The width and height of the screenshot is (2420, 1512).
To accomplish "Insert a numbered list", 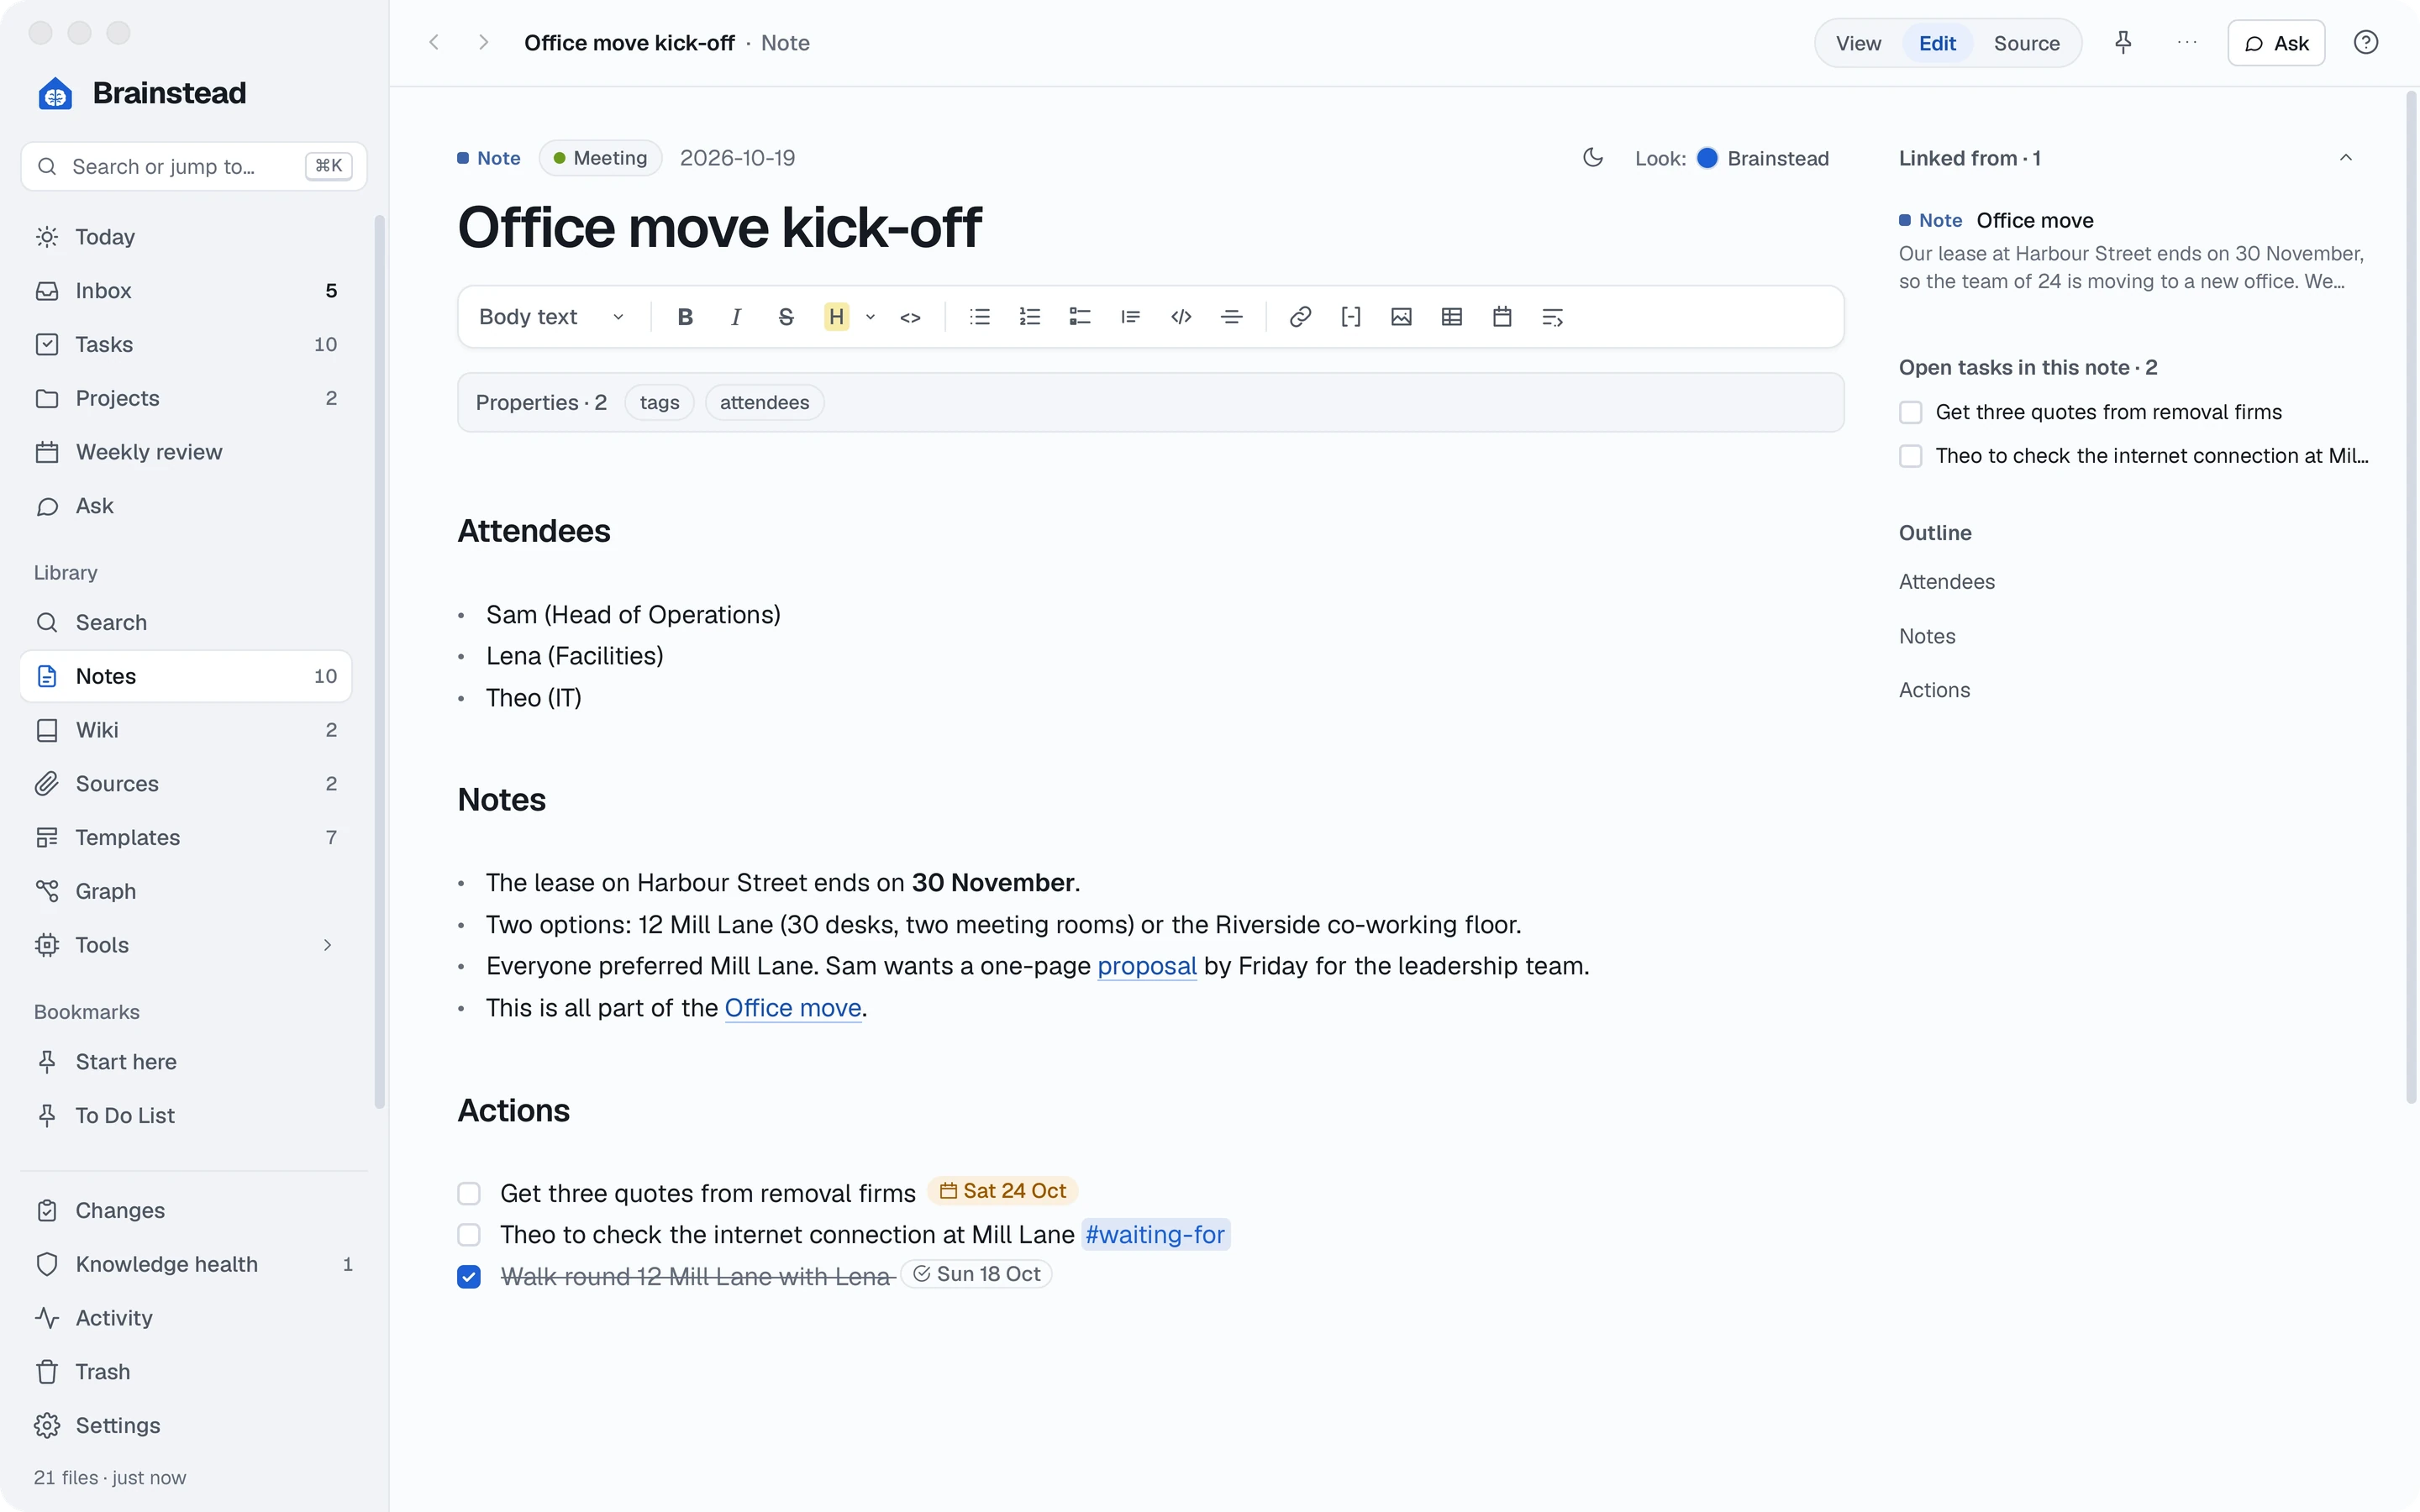I will click(x=1030, y=317).
